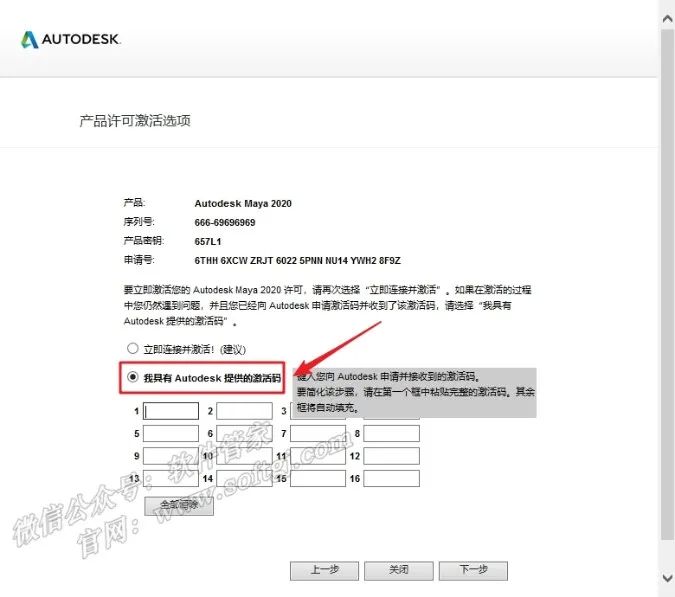Click the close (关闭) button
This screenshot has height=597, width=675.
399,571
